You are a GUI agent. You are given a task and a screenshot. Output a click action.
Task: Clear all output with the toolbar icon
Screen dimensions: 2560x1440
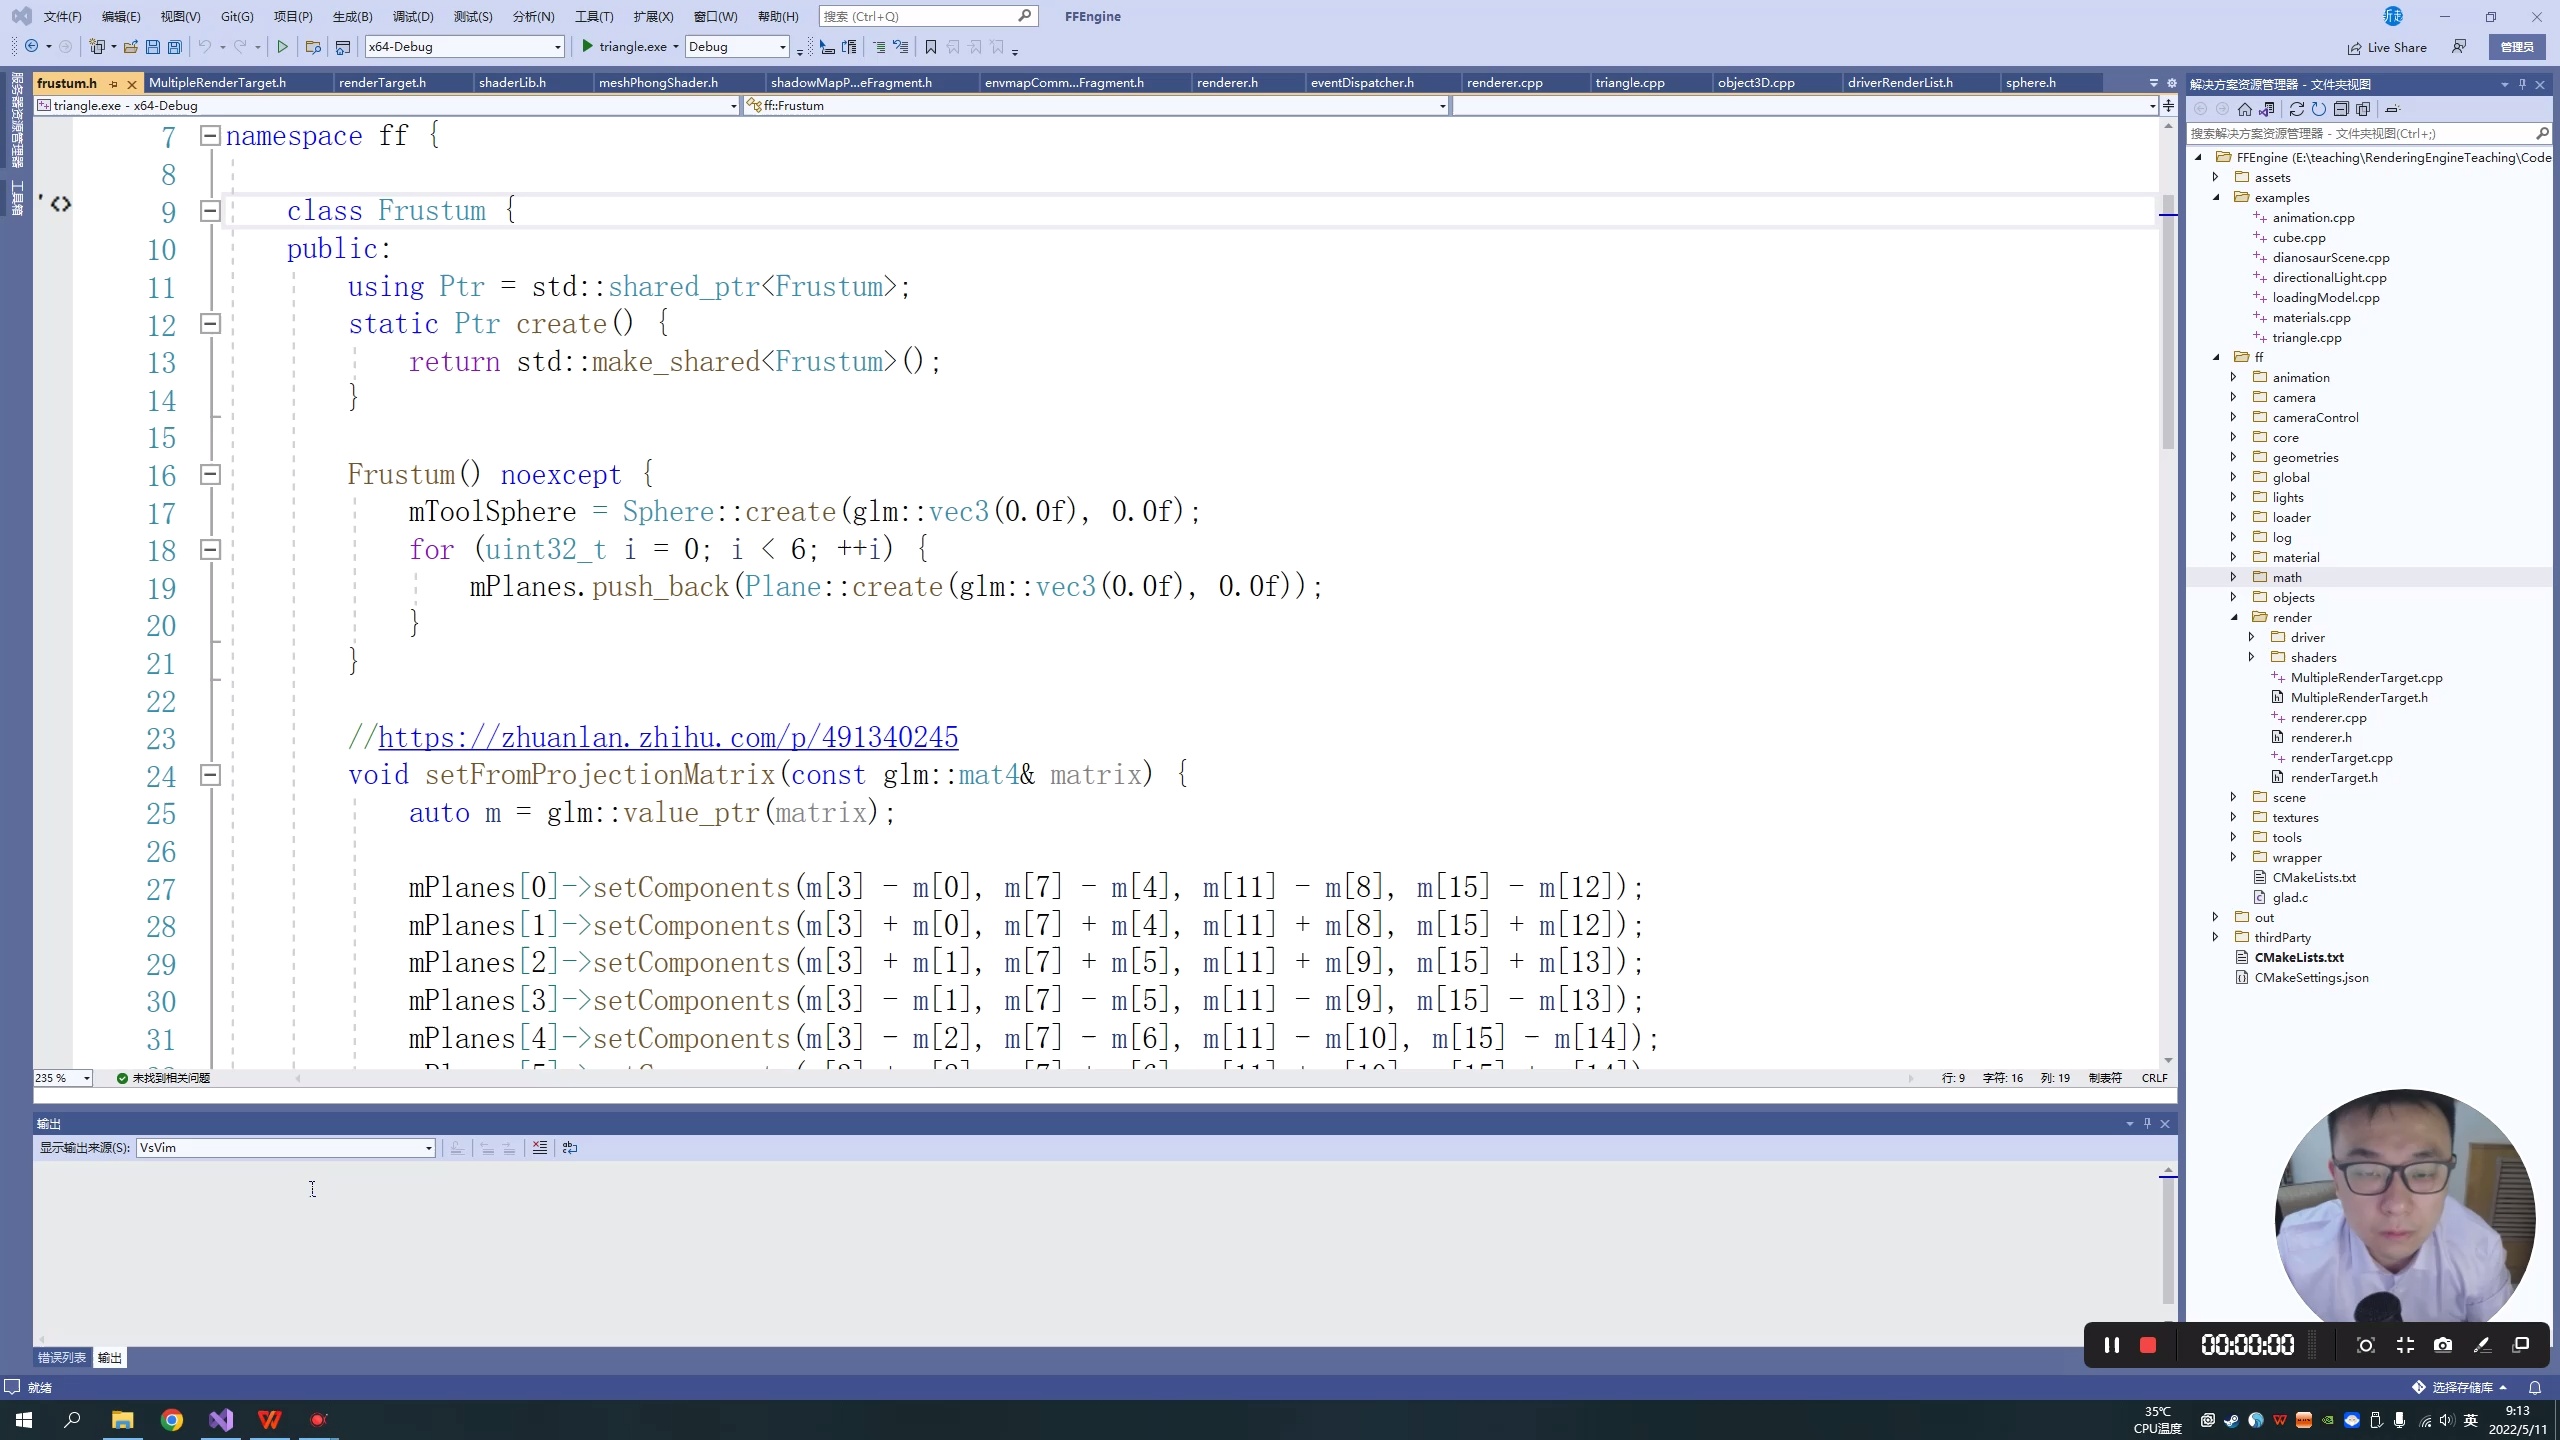click(x=540, y=1148)
